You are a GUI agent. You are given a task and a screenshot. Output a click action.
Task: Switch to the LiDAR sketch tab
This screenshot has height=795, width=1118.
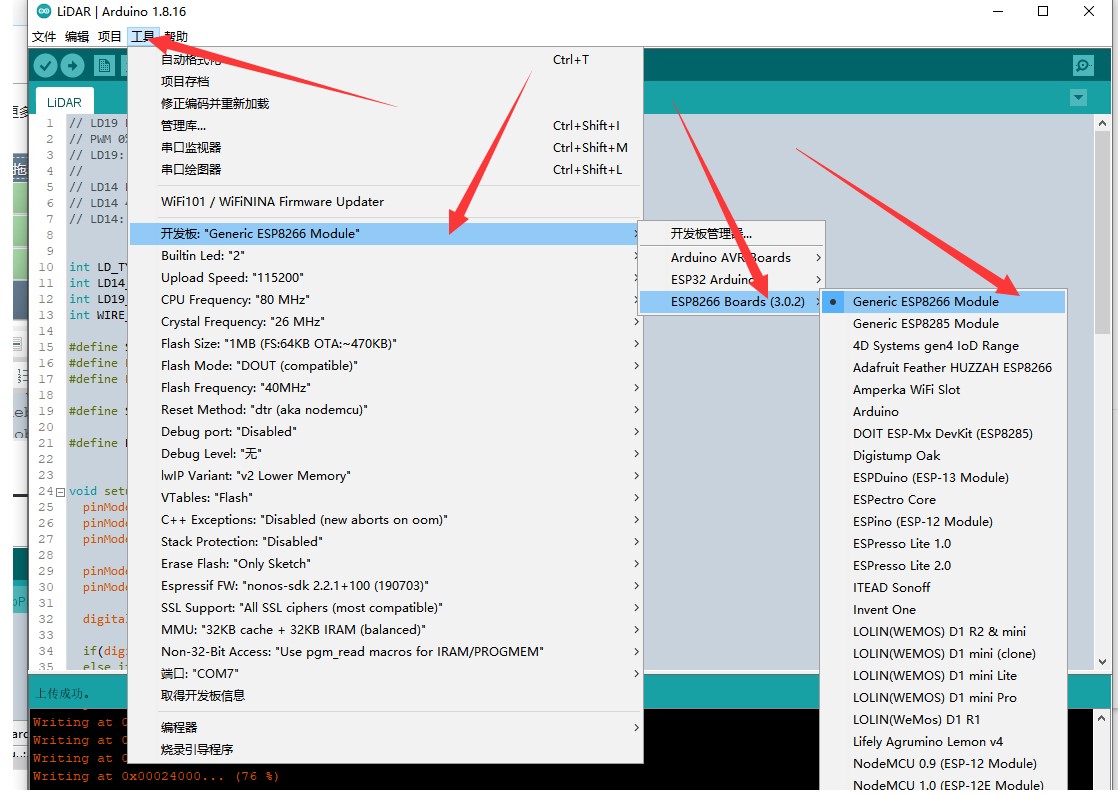coord(64,102)
